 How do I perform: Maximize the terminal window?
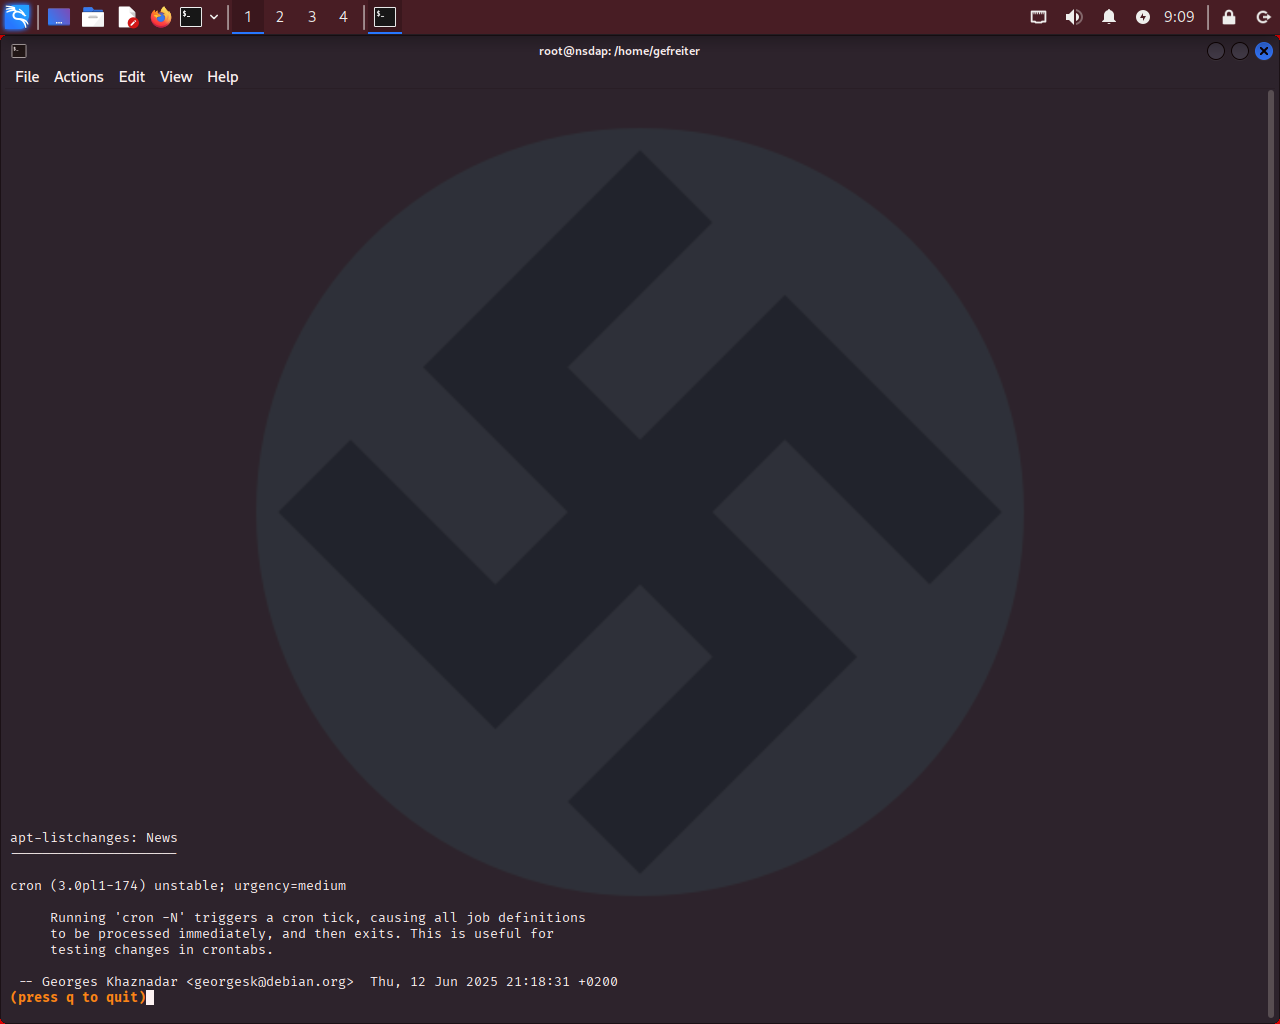point(1240,51)
